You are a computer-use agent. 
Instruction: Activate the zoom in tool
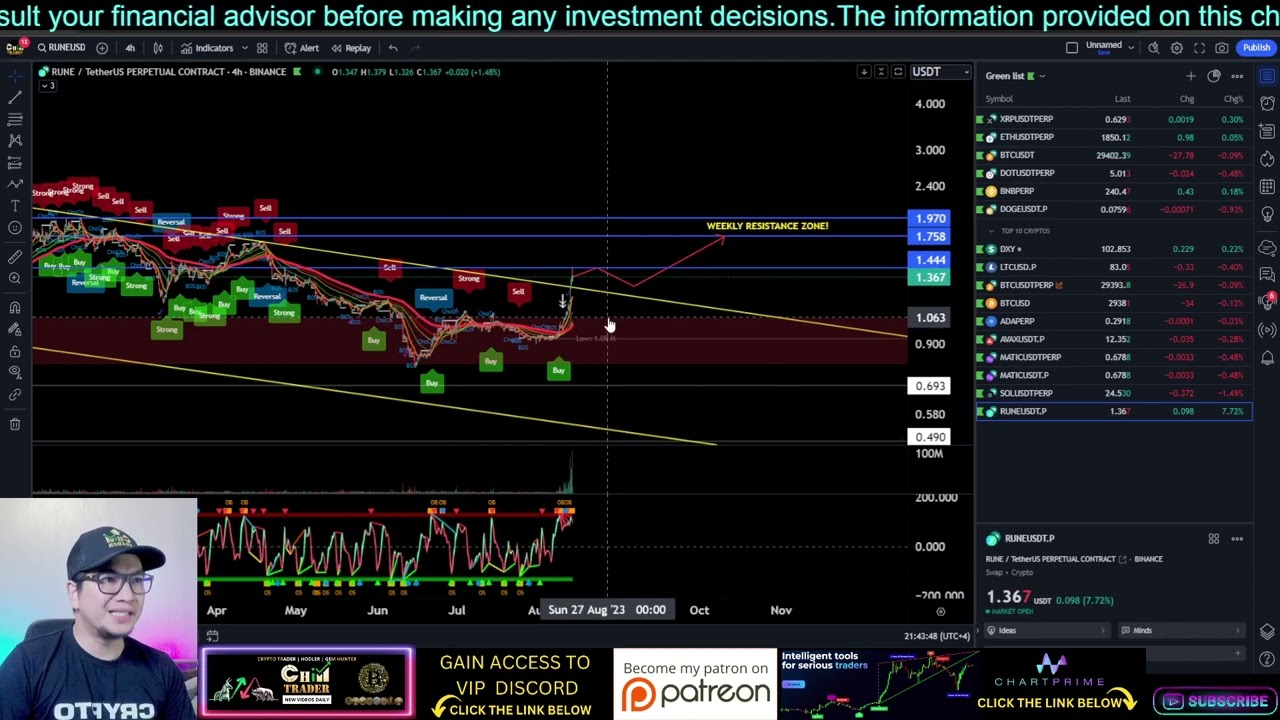pyautogui.click(x=15, y=280)
